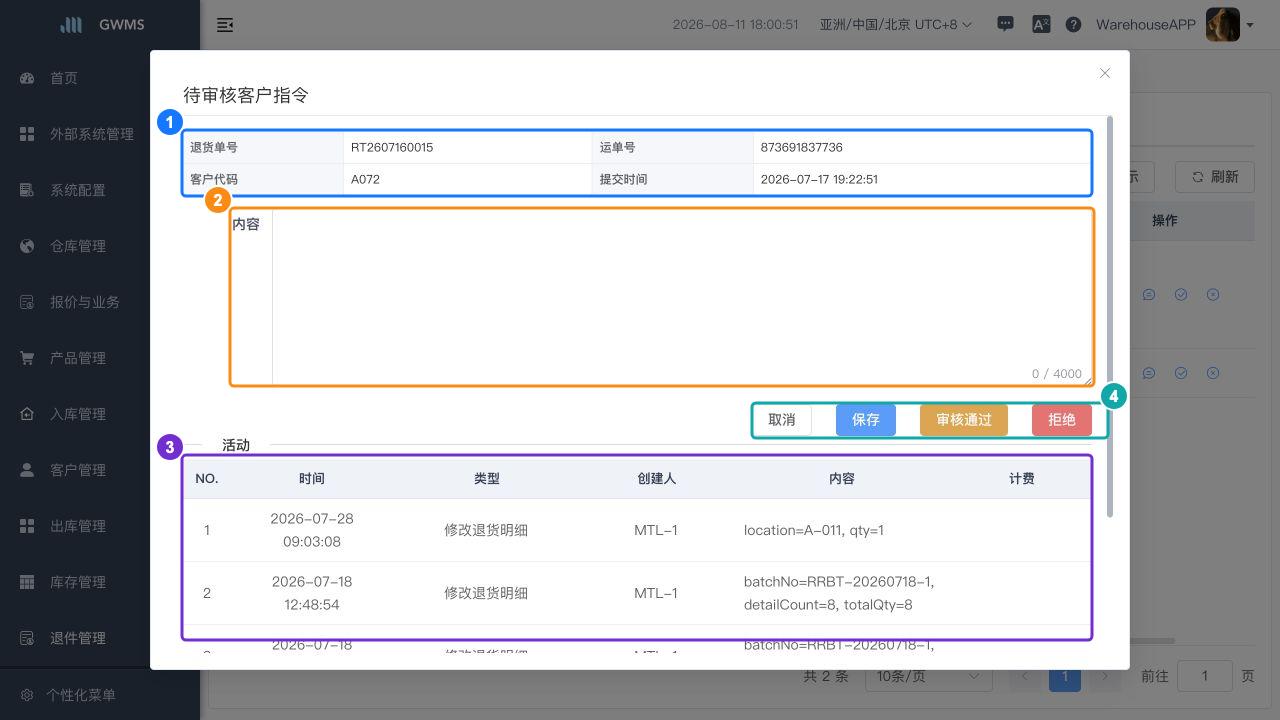Open 首页 from the sidebar
The height and width of the screenshot is (720, 1280).
point(64,78)
